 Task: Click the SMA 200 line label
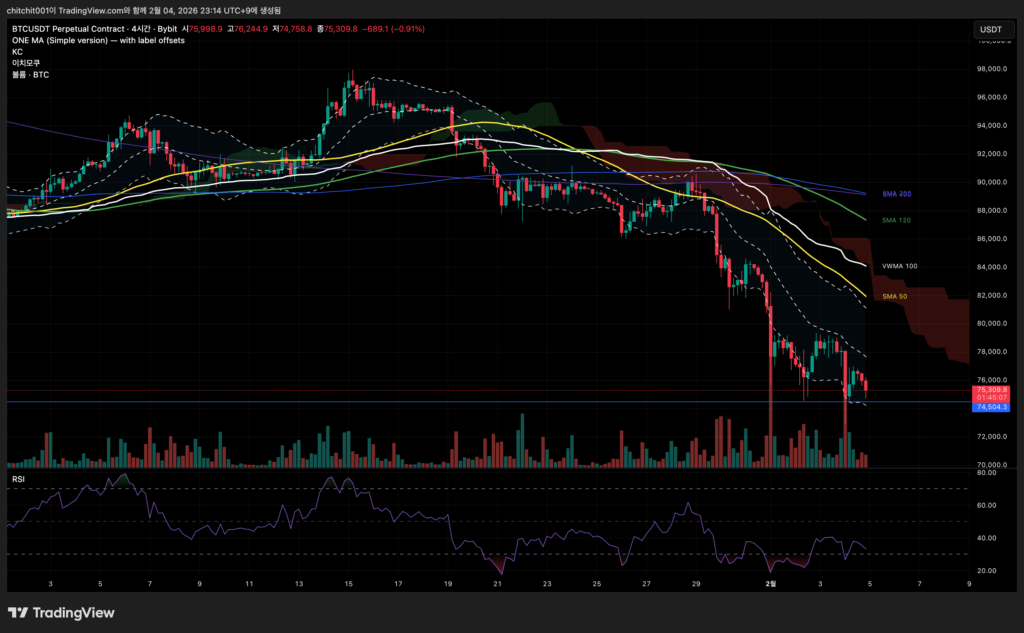[895, 193]
